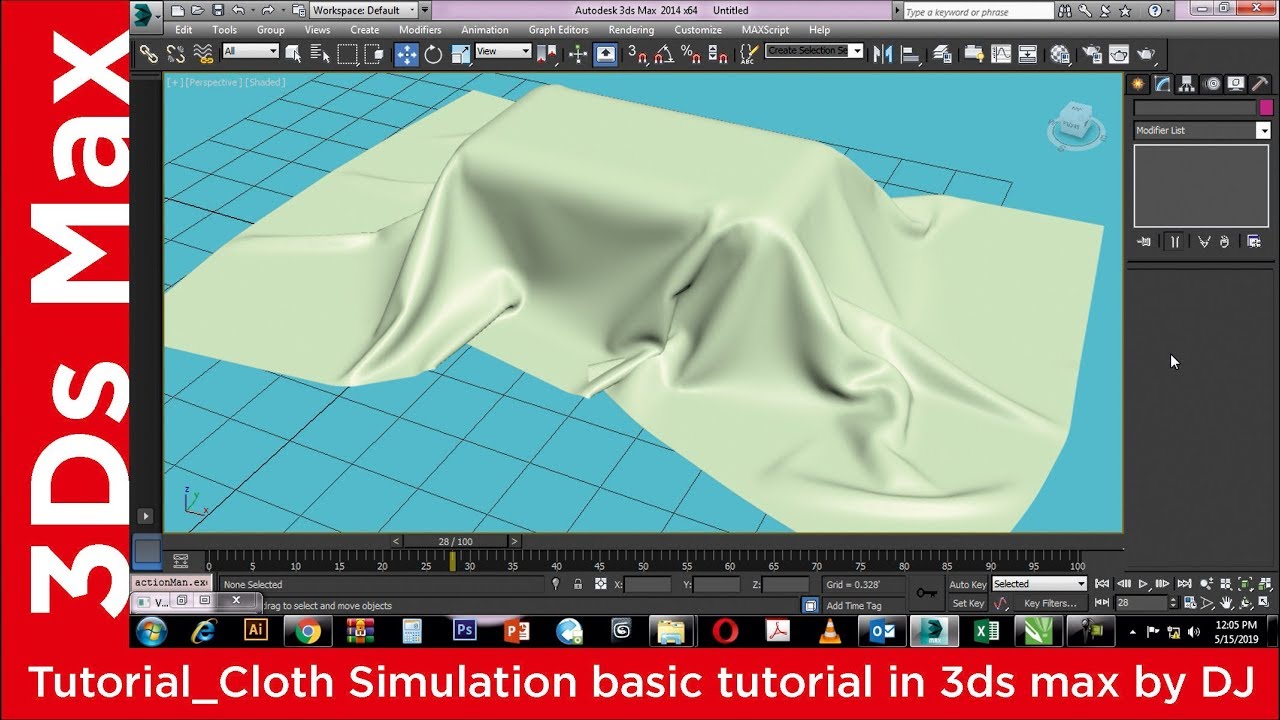The width and height of the screenshot is (1280, 720).
Task: Click the Set Key button
Action: (967, 603)
